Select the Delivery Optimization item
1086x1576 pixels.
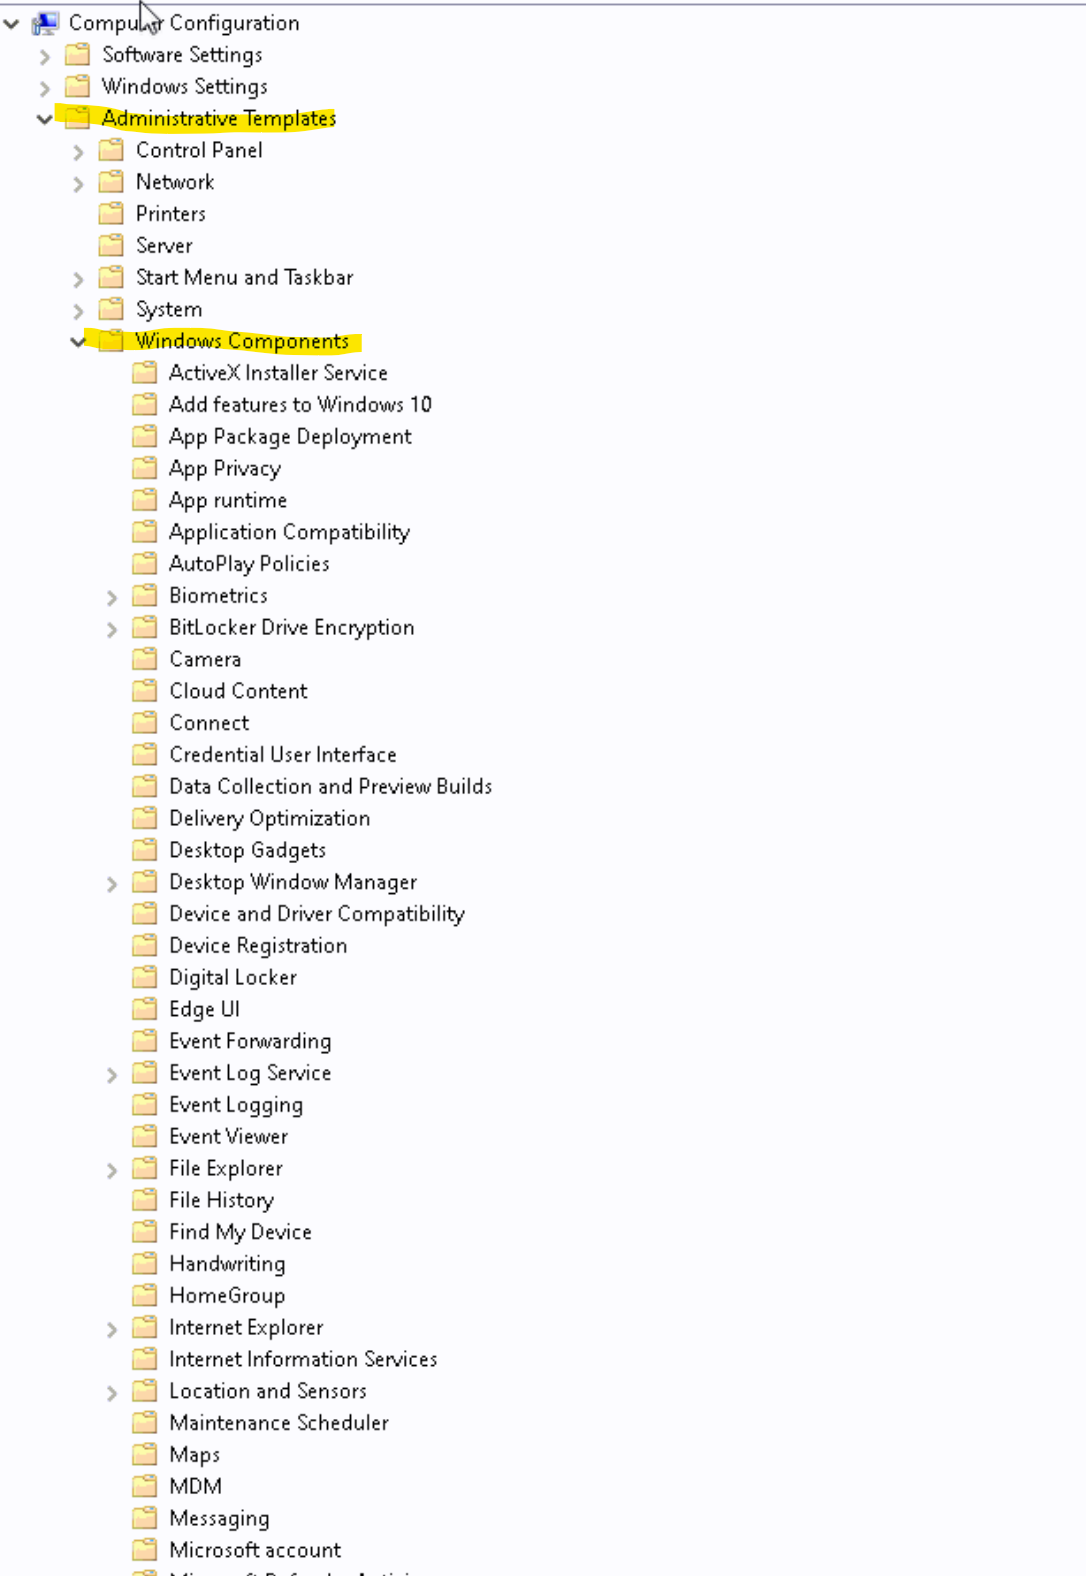(269, 818)
